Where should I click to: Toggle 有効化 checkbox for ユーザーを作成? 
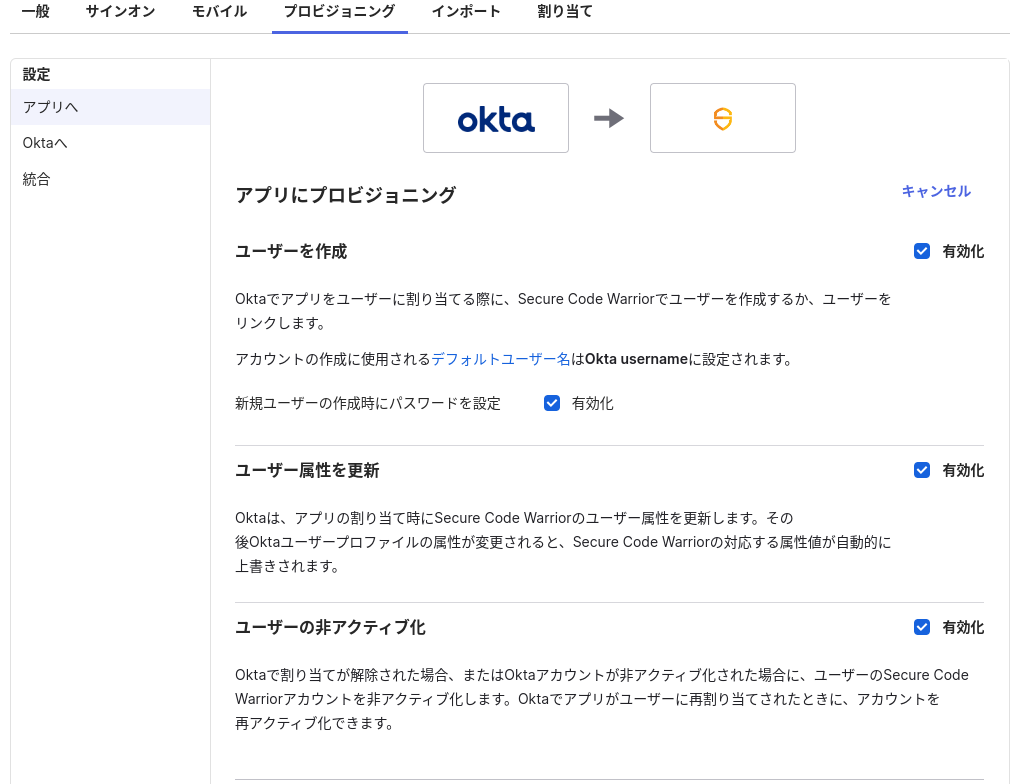click(x=921, y=251)
